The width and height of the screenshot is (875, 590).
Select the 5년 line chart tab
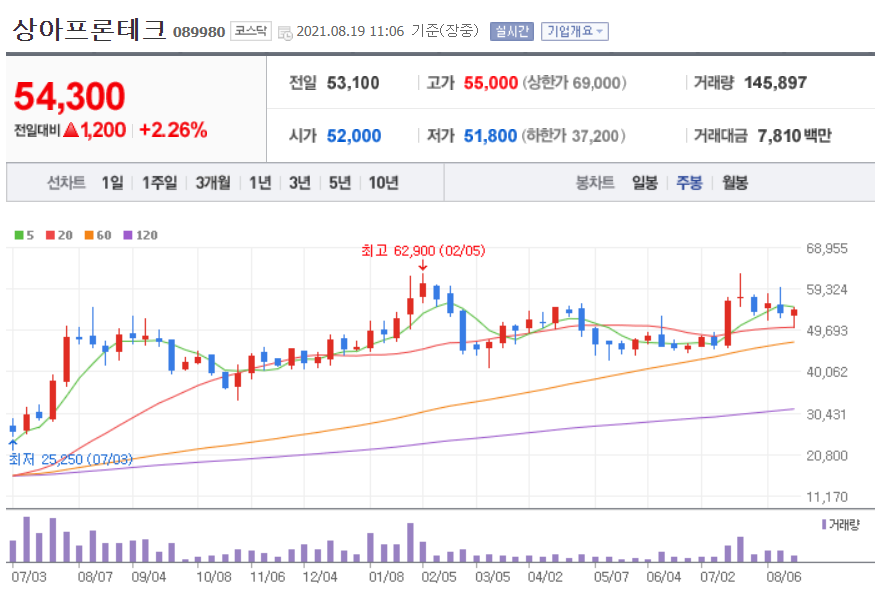coord(340,183)
